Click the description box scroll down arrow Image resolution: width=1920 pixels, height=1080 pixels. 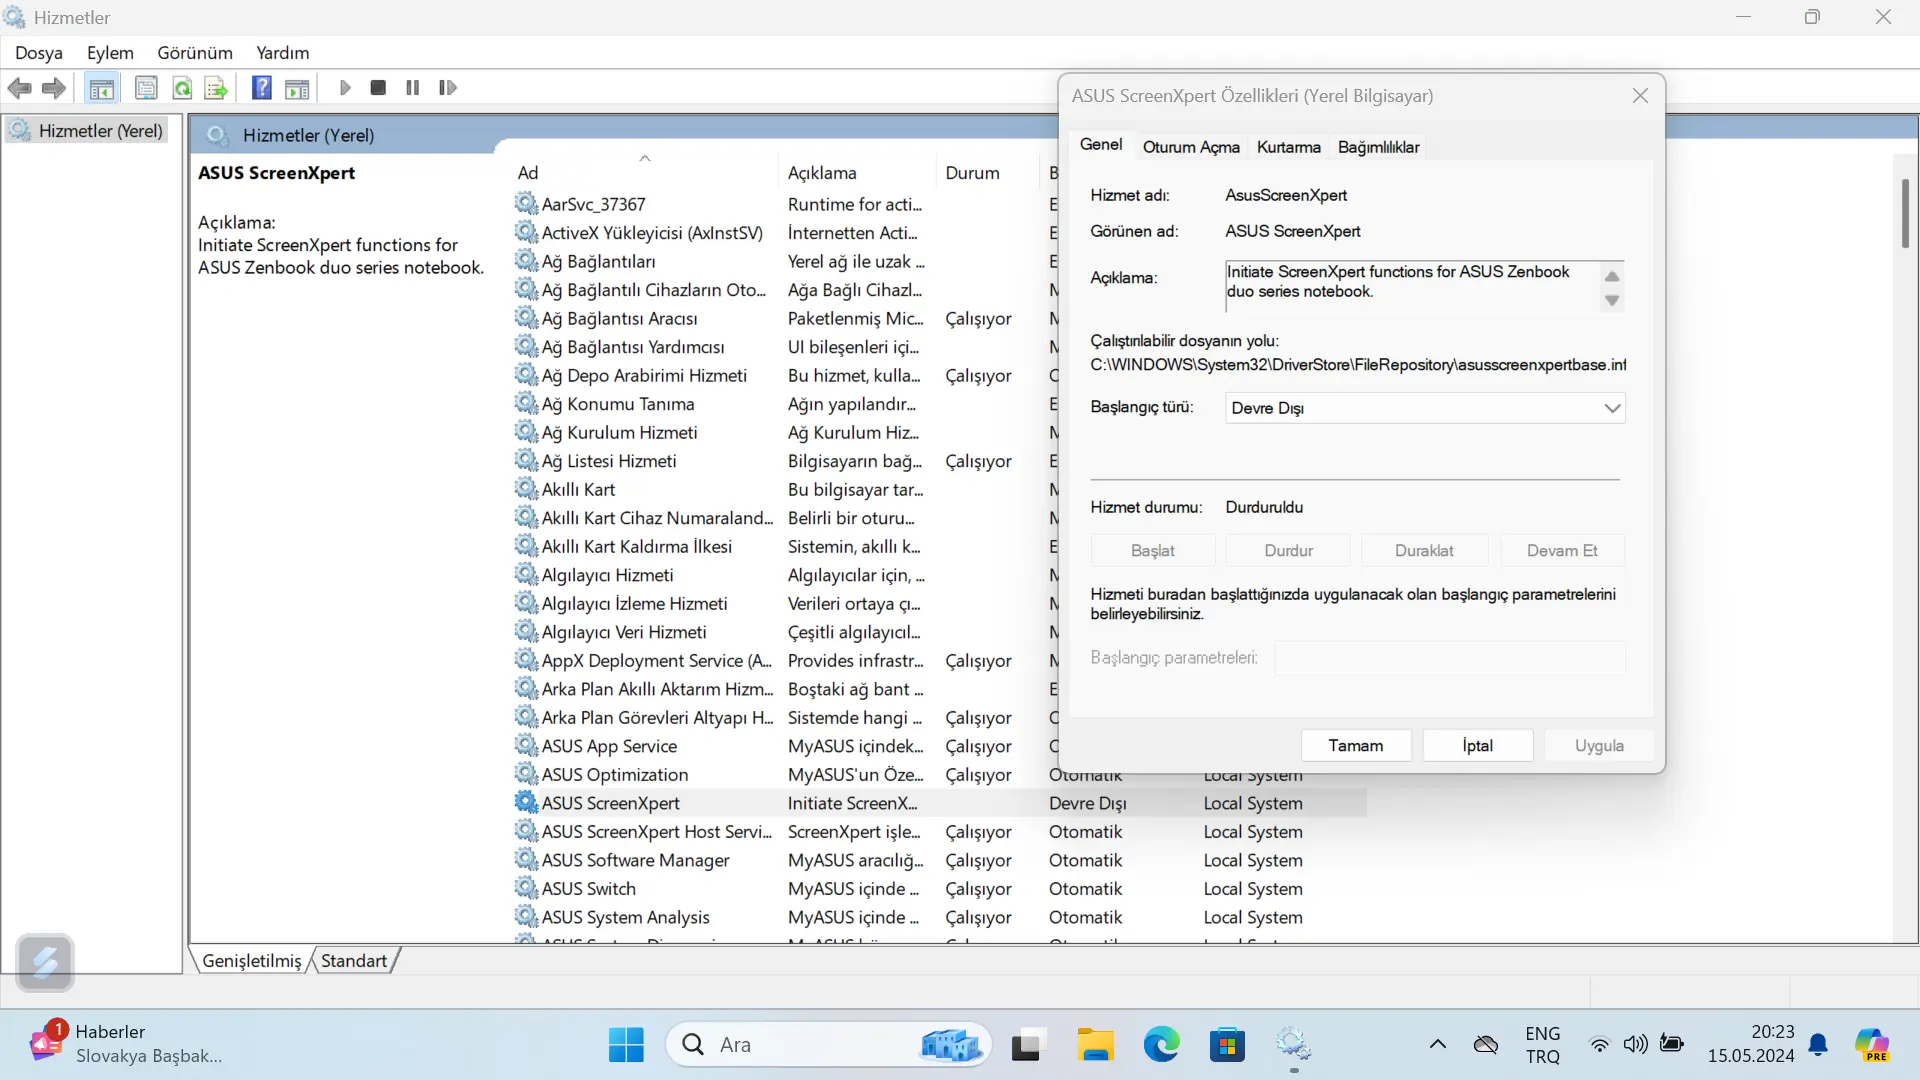point(1612,300)
